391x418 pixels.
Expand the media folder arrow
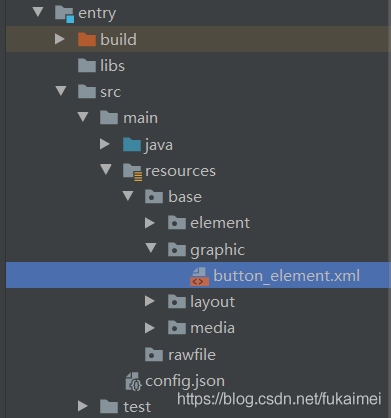(x=150, y=328)
